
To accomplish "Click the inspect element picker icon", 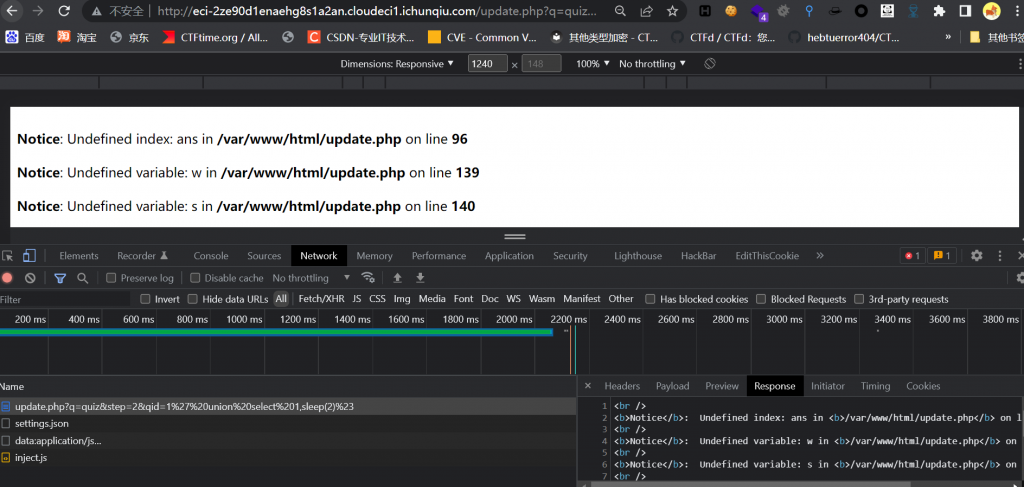I will 8,256.
